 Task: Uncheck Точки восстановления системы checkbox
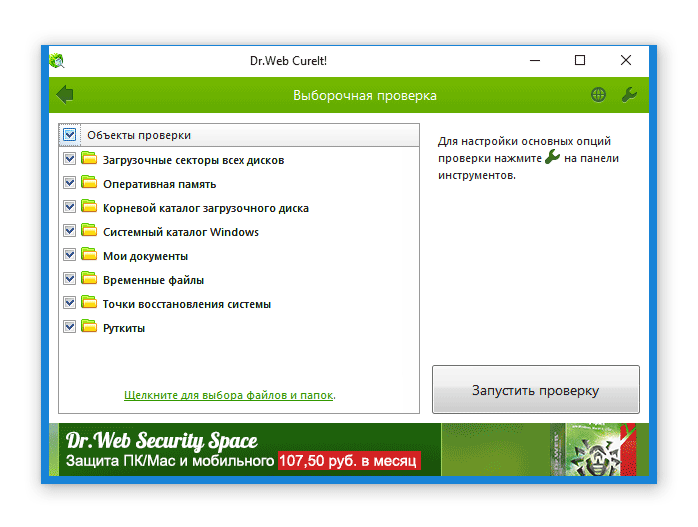(x=69, y=303)
